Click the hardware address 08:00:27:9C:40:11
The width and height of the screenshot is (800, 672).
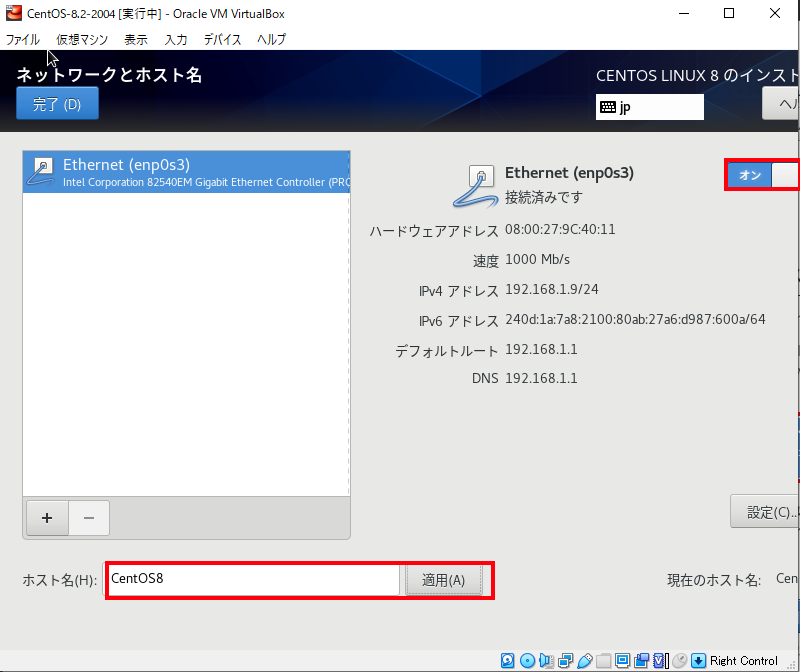tap(560, 230)
